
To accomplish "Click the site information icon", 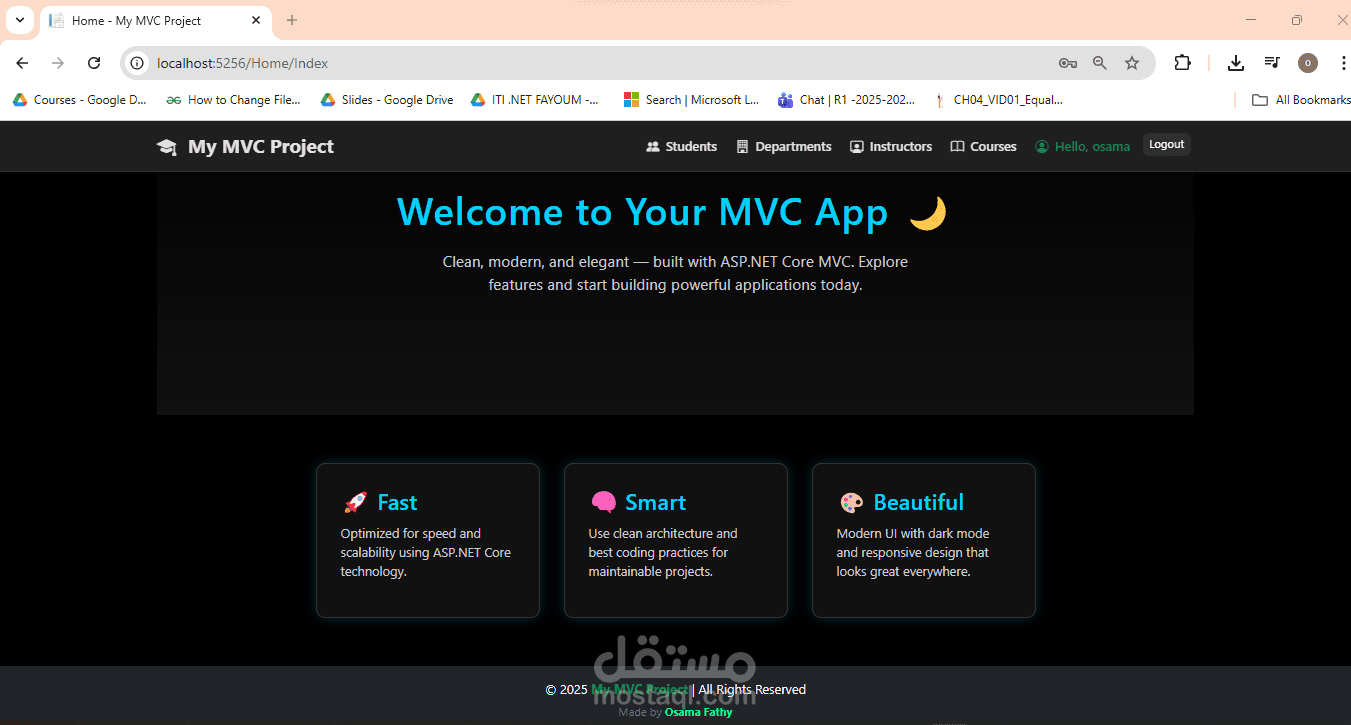I will (138, 63).
